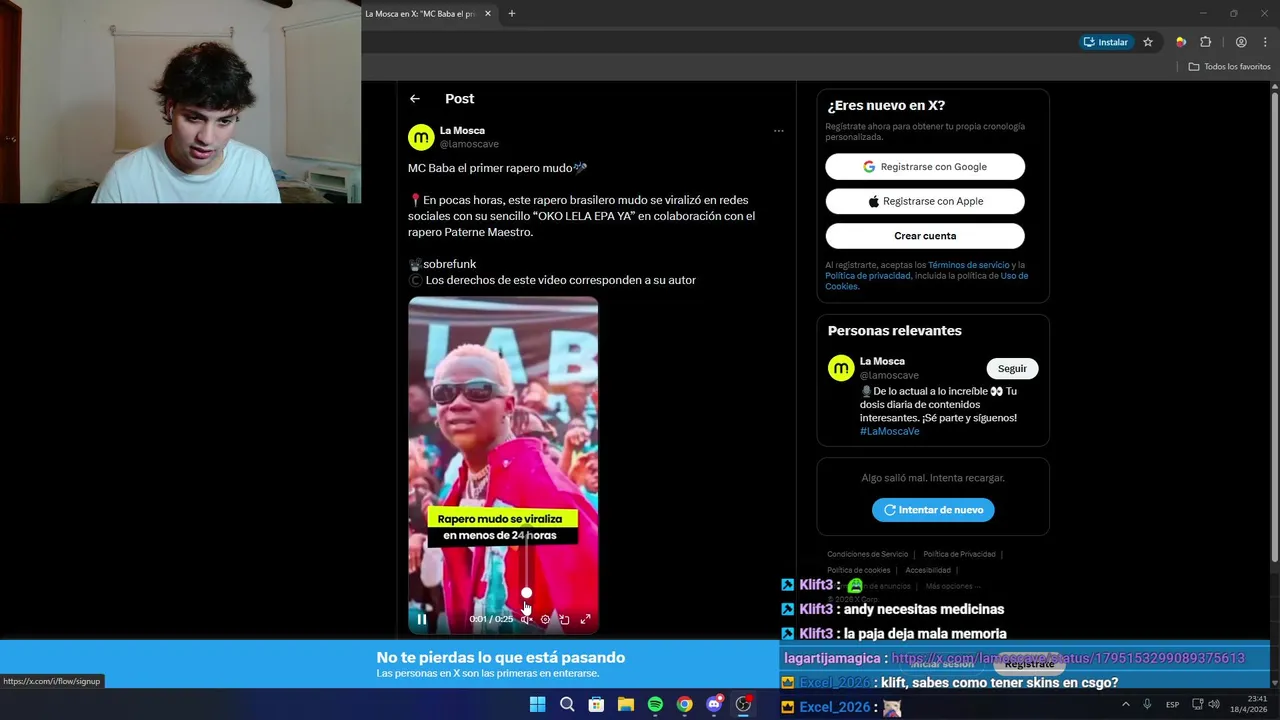Open the post's three-dot more menu

pos(778,131)
